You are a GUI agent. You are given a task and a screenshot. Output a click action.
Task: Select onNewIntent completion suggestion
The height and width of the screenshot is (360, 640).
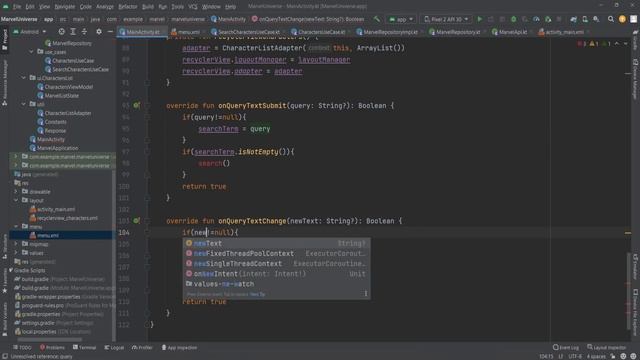(276, 274)
